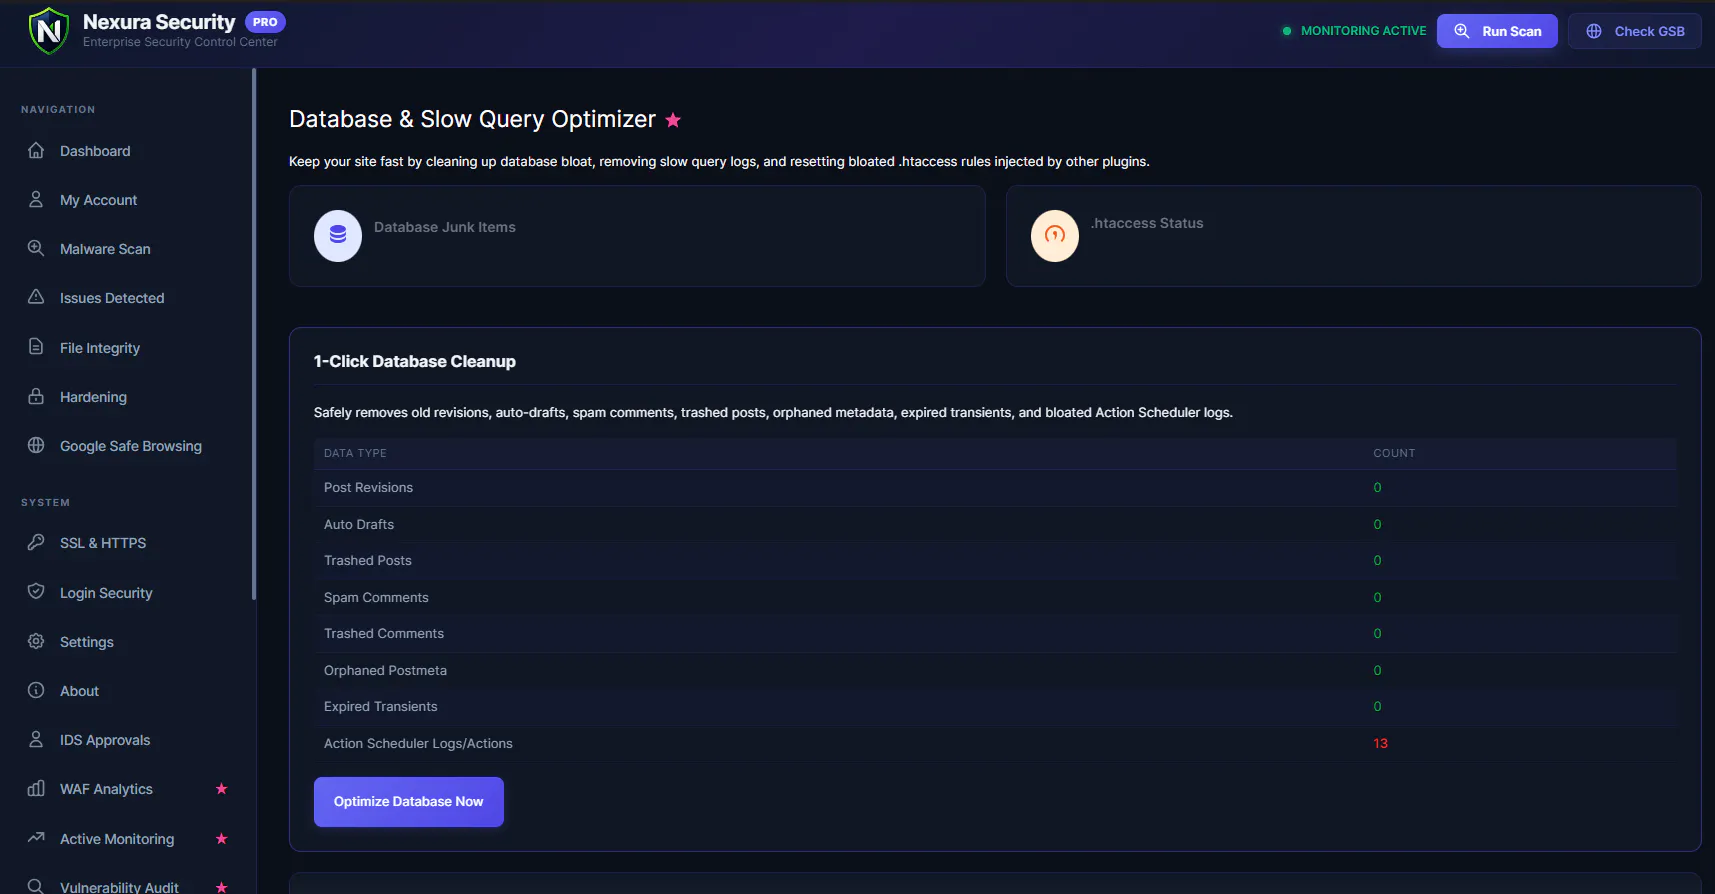Click the Login Security shield icon
This screenshot has width=1715, height=894.
click(x=36, y=592)
